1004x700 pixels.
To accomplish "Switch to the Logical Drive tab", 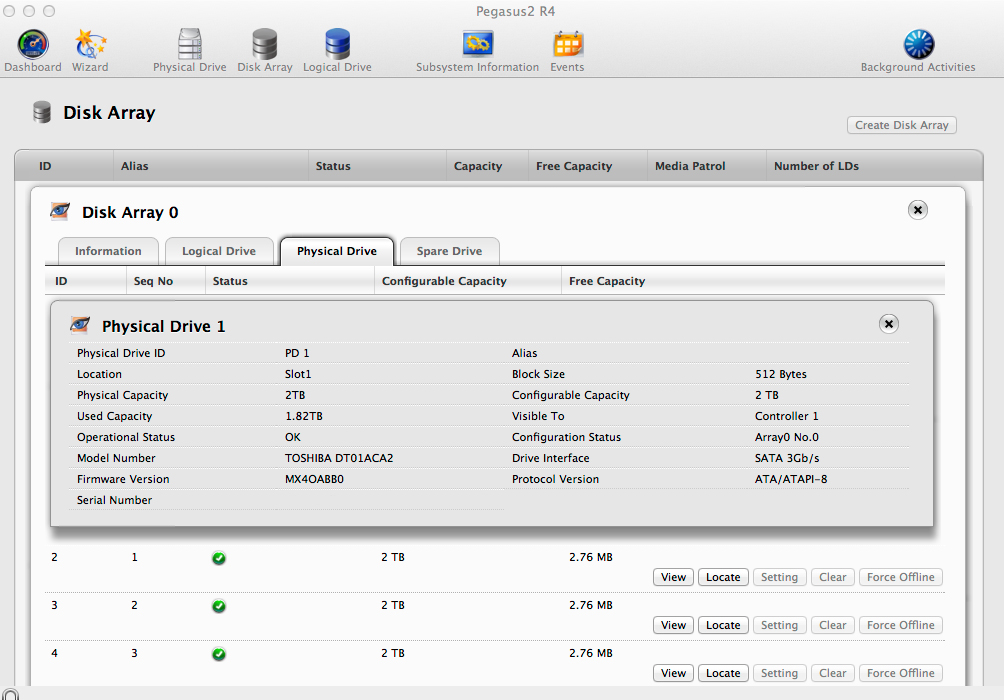I will [219, 251].
